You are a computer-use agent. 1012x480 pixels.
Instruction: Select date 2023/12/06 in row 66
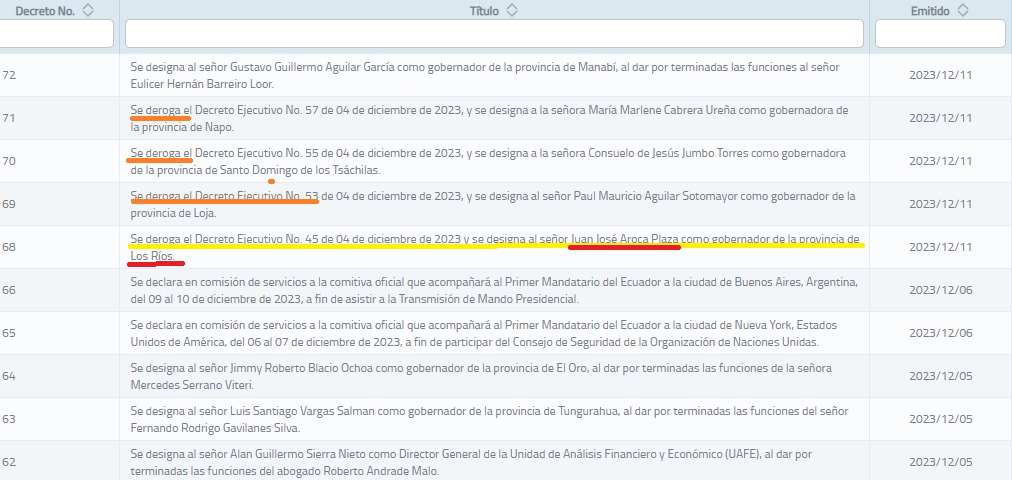tap(940, 290)
